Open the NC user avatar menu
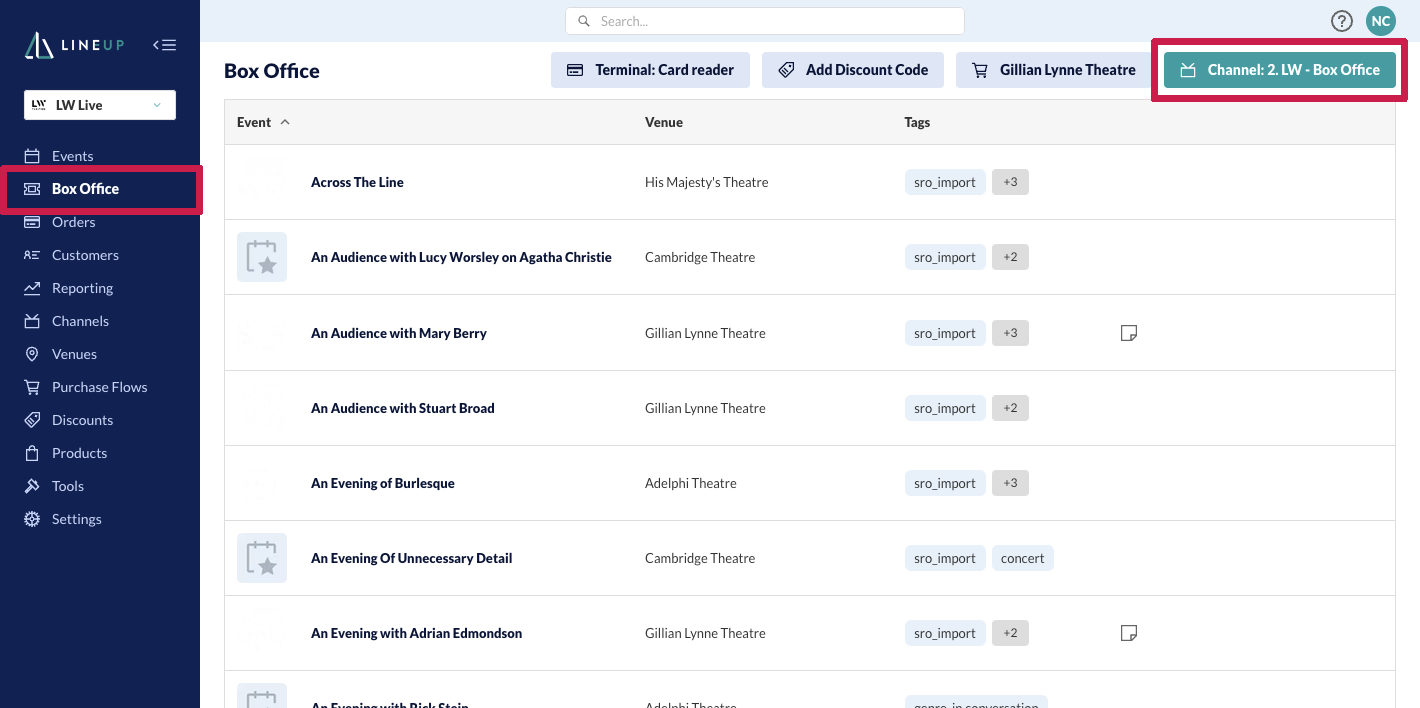Viewport: 1420px width, 708px height. pyautogui.click(x=1381, y=21)
